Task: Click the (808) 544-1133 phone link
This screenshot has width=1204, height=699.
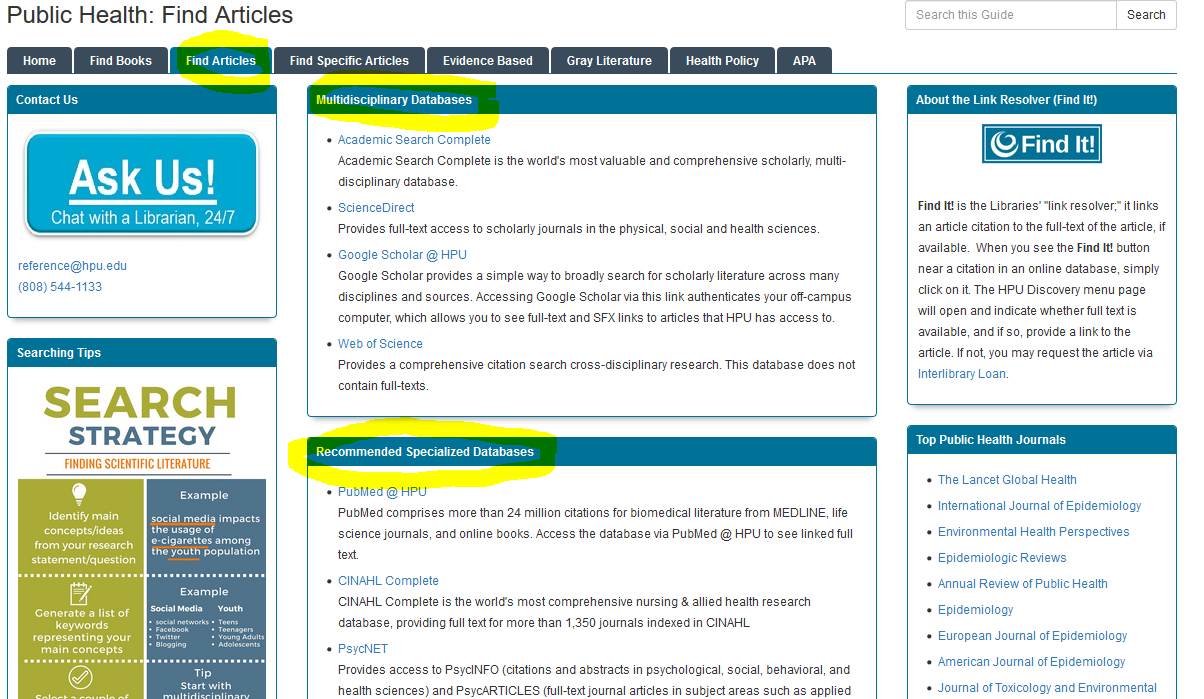Action: point(60,287)
